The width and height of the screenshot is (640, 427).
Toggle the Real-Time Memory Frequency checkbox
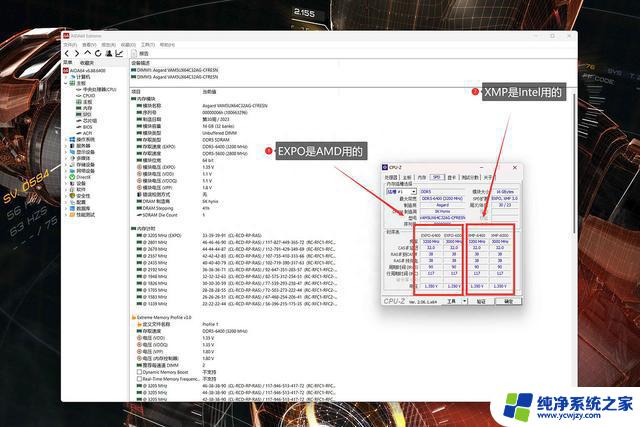point(139,379)
